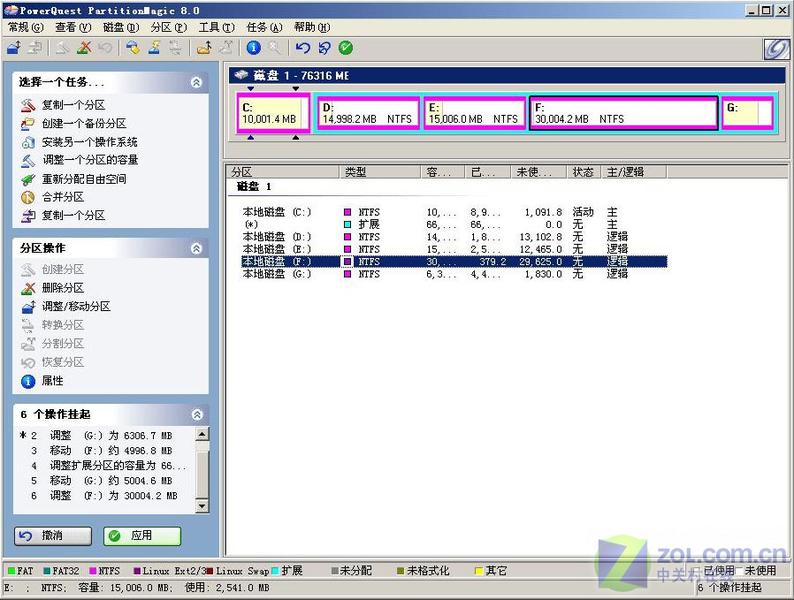Open the 常规(G) menu
The width and height of the screenshot is (794, 600).
26,27
